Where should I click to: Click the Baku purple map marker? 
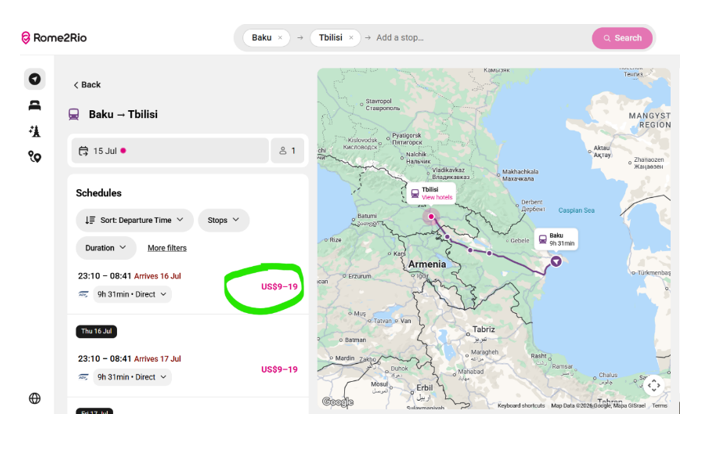556,261
